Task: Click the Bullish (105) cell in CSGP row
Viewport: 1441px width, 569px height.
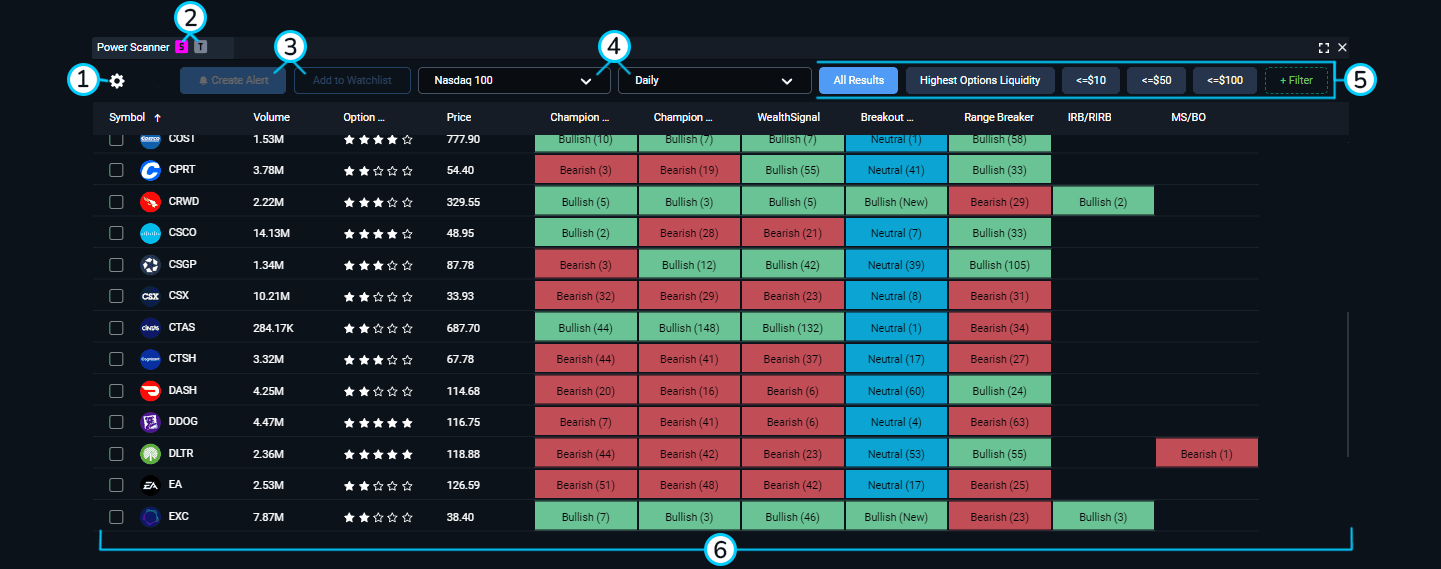Action: (x=999, y=265)
